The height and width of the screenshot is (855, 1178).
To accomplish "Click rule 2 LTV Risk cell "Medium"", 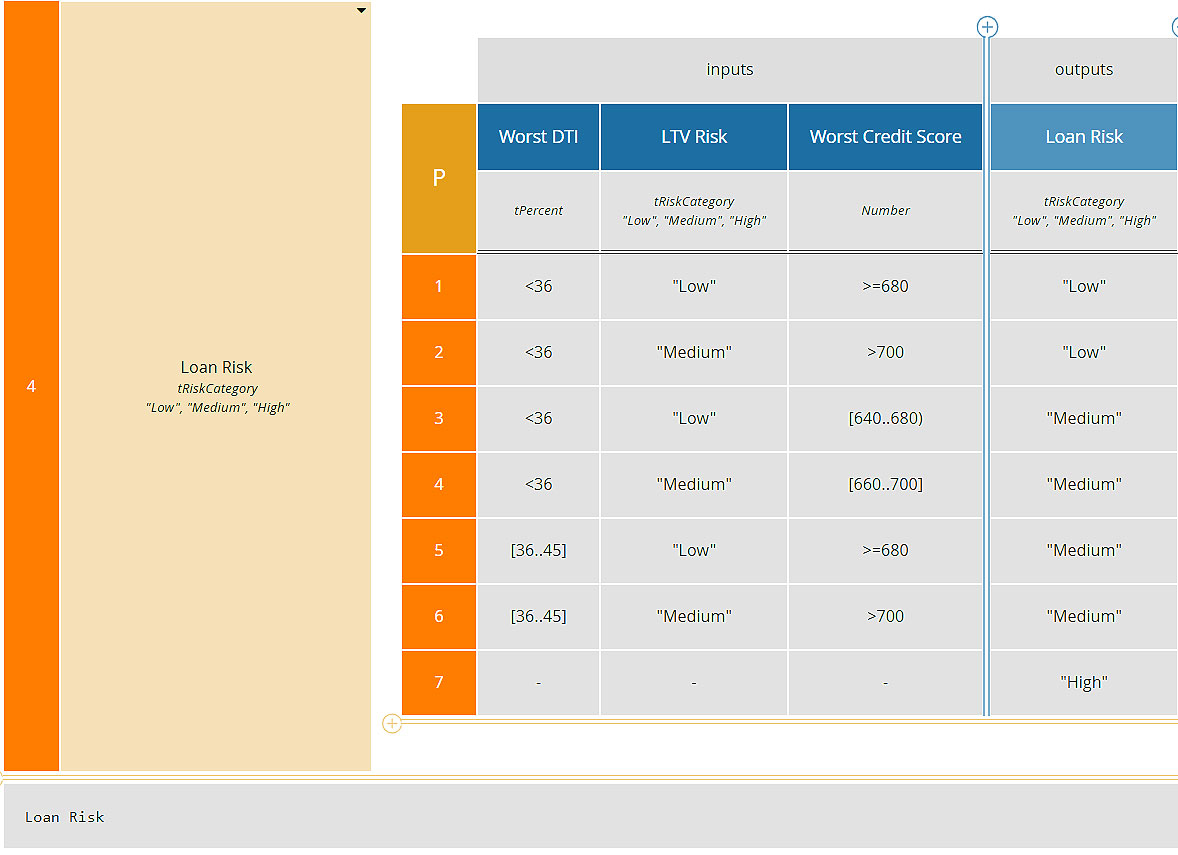I will click(x=694, y=352).
